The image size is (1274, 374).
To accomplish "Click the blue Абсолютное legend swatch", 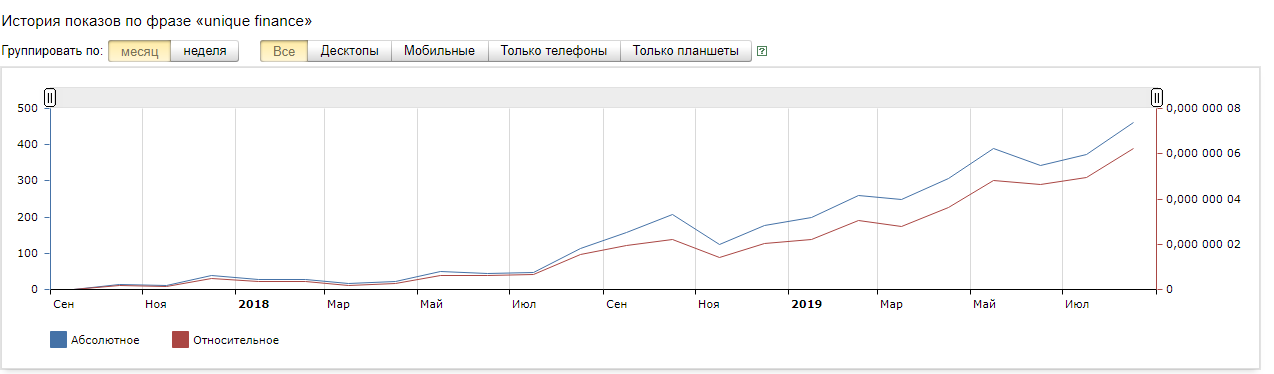I will coord(58,340).
